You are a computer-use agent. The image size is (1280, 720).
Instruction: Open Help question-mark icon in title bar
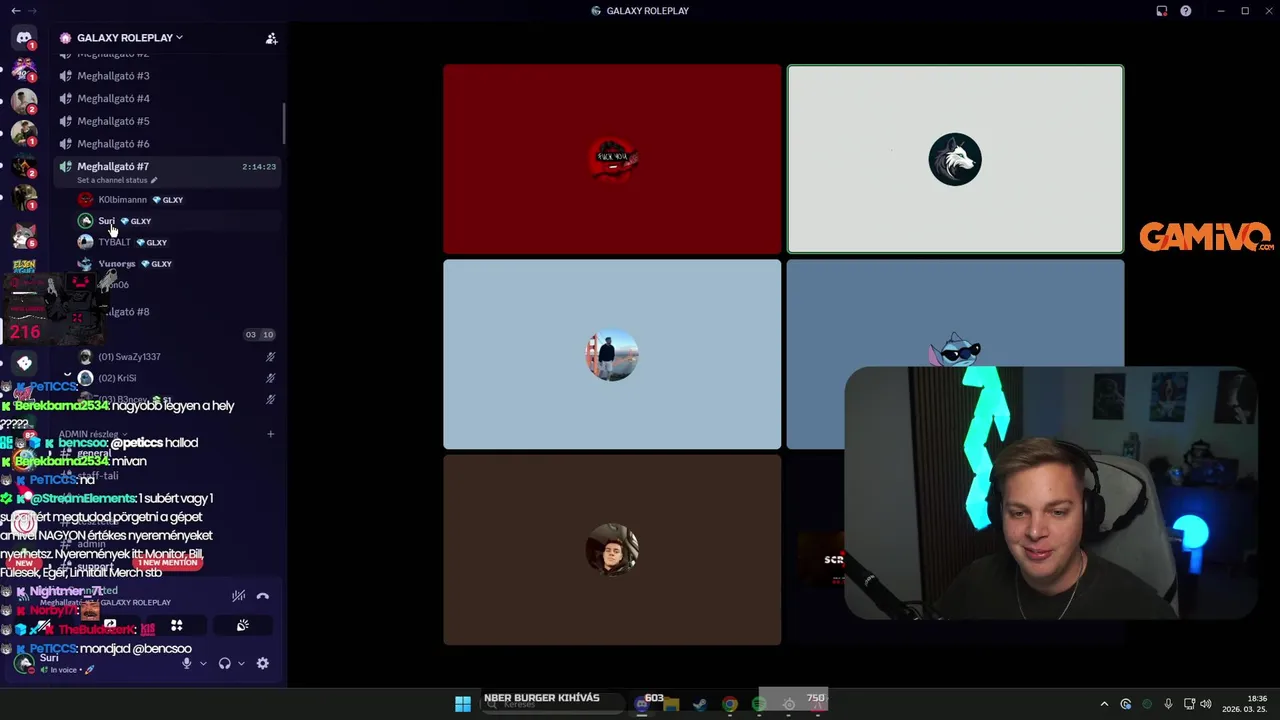[x=1186, y=11]
